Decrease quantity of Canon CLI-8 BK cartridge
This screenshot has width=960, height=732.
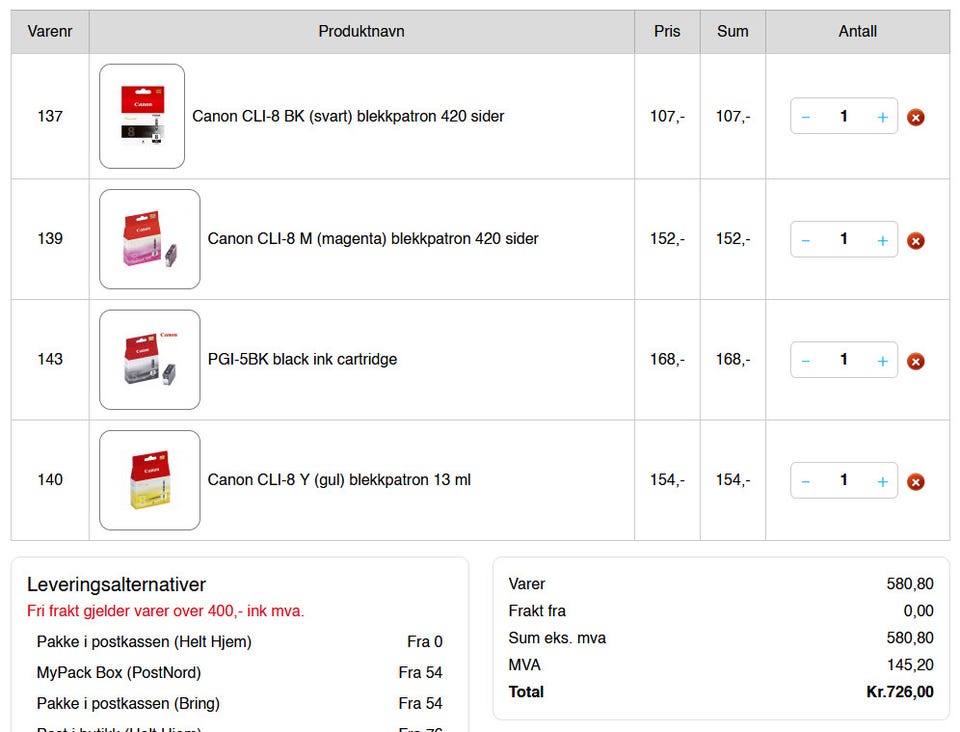point(806,117)
